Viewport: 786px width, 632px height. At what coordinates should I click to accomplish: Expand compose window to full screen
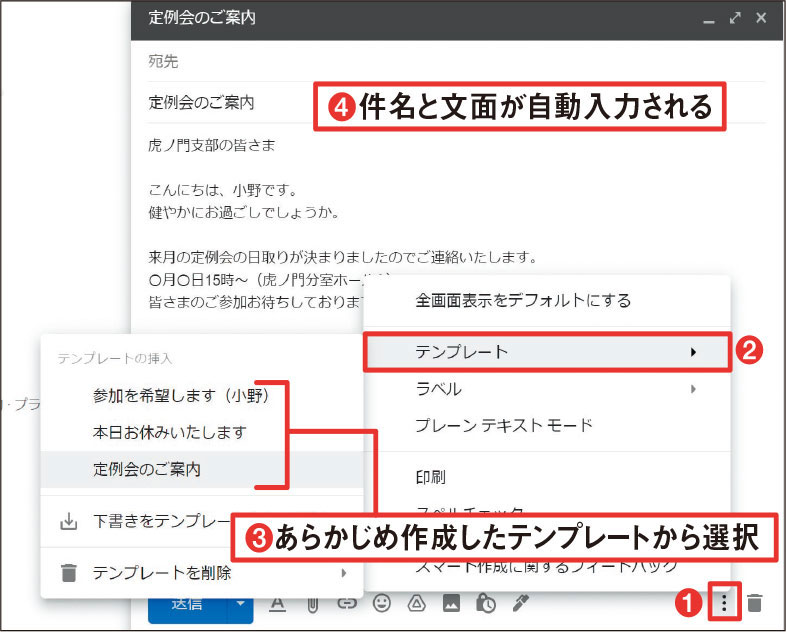[x=735, y=18]
